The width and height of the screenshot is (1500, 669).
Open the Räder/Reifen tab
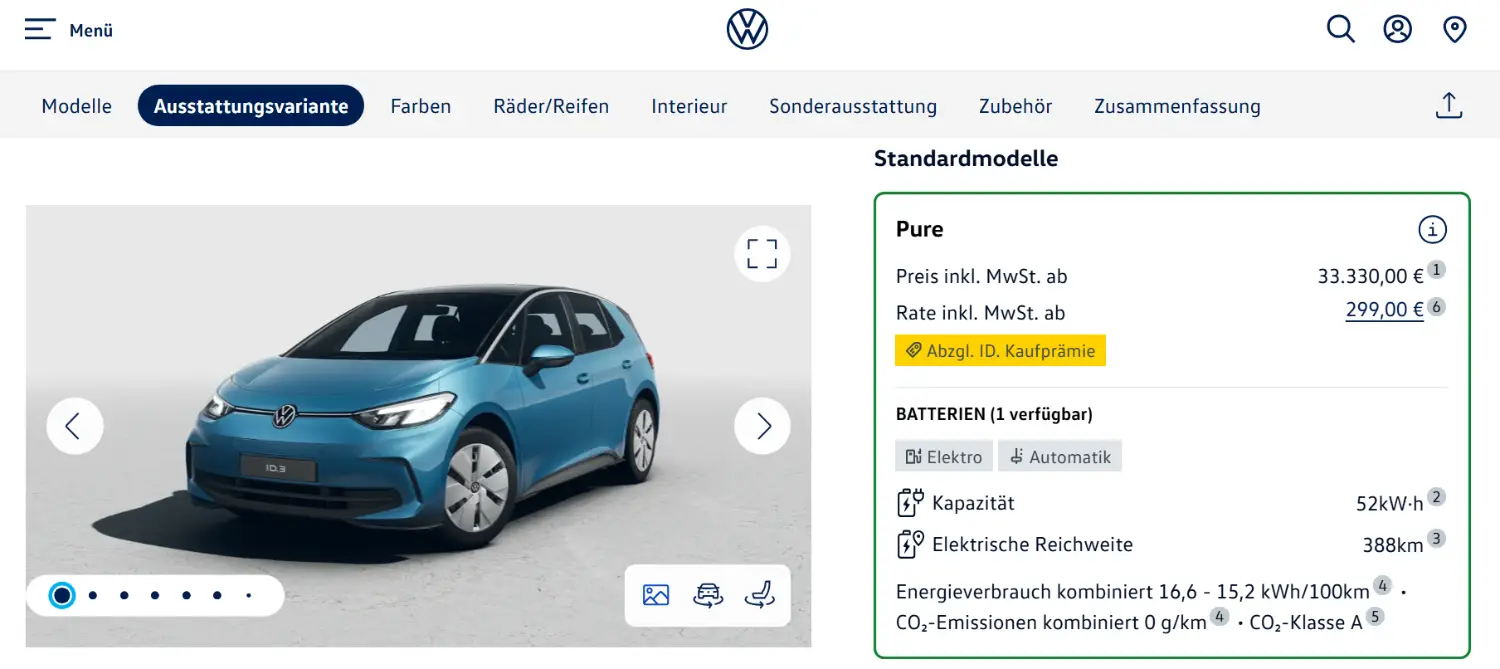click(551, 106)
